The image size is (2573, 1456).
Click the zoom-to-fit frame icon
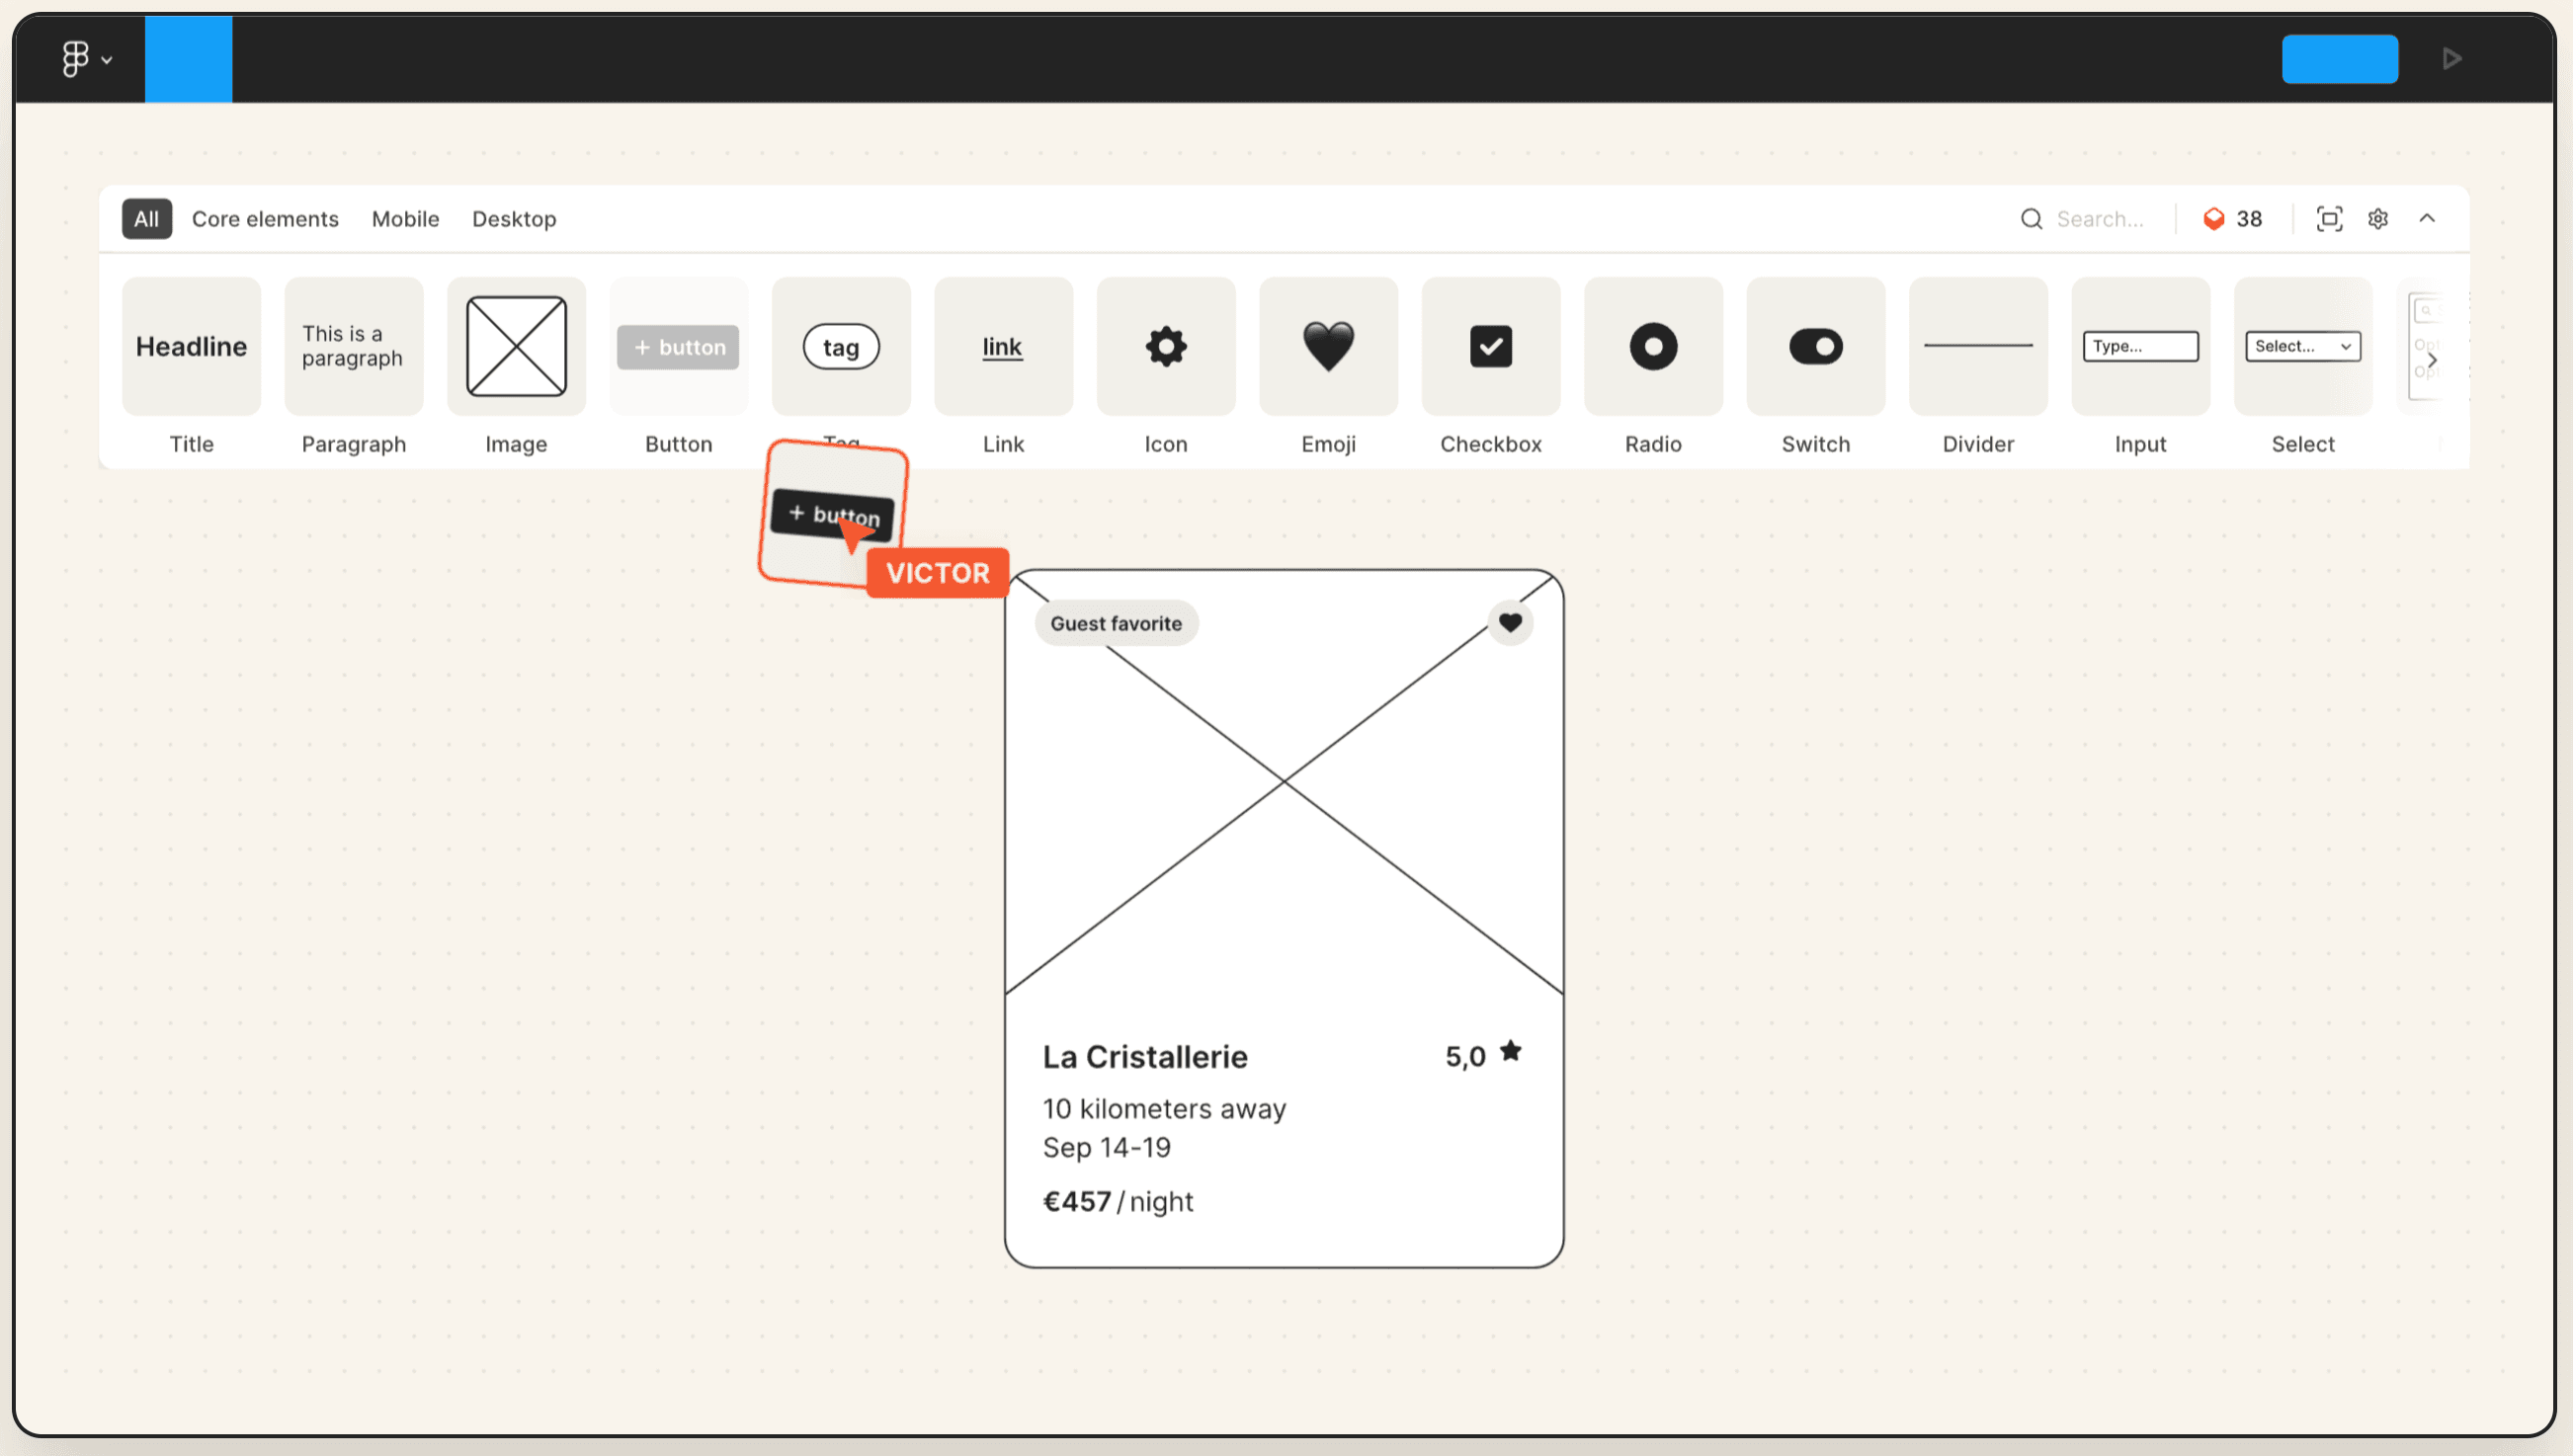click(2329, 218)
